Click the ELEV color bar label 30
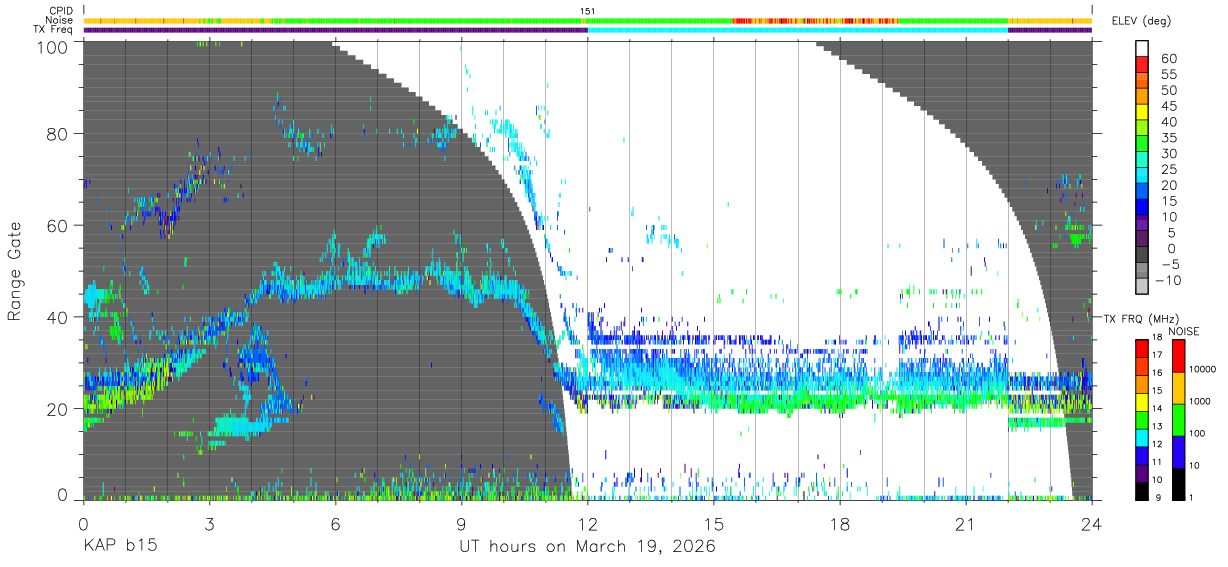 point(1168,154)
